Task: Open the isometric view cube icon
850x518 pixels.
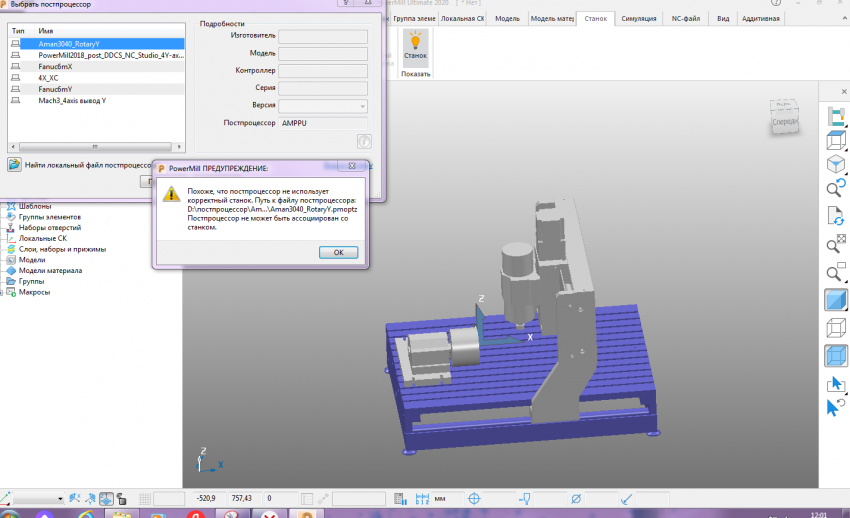Action: 835,163
